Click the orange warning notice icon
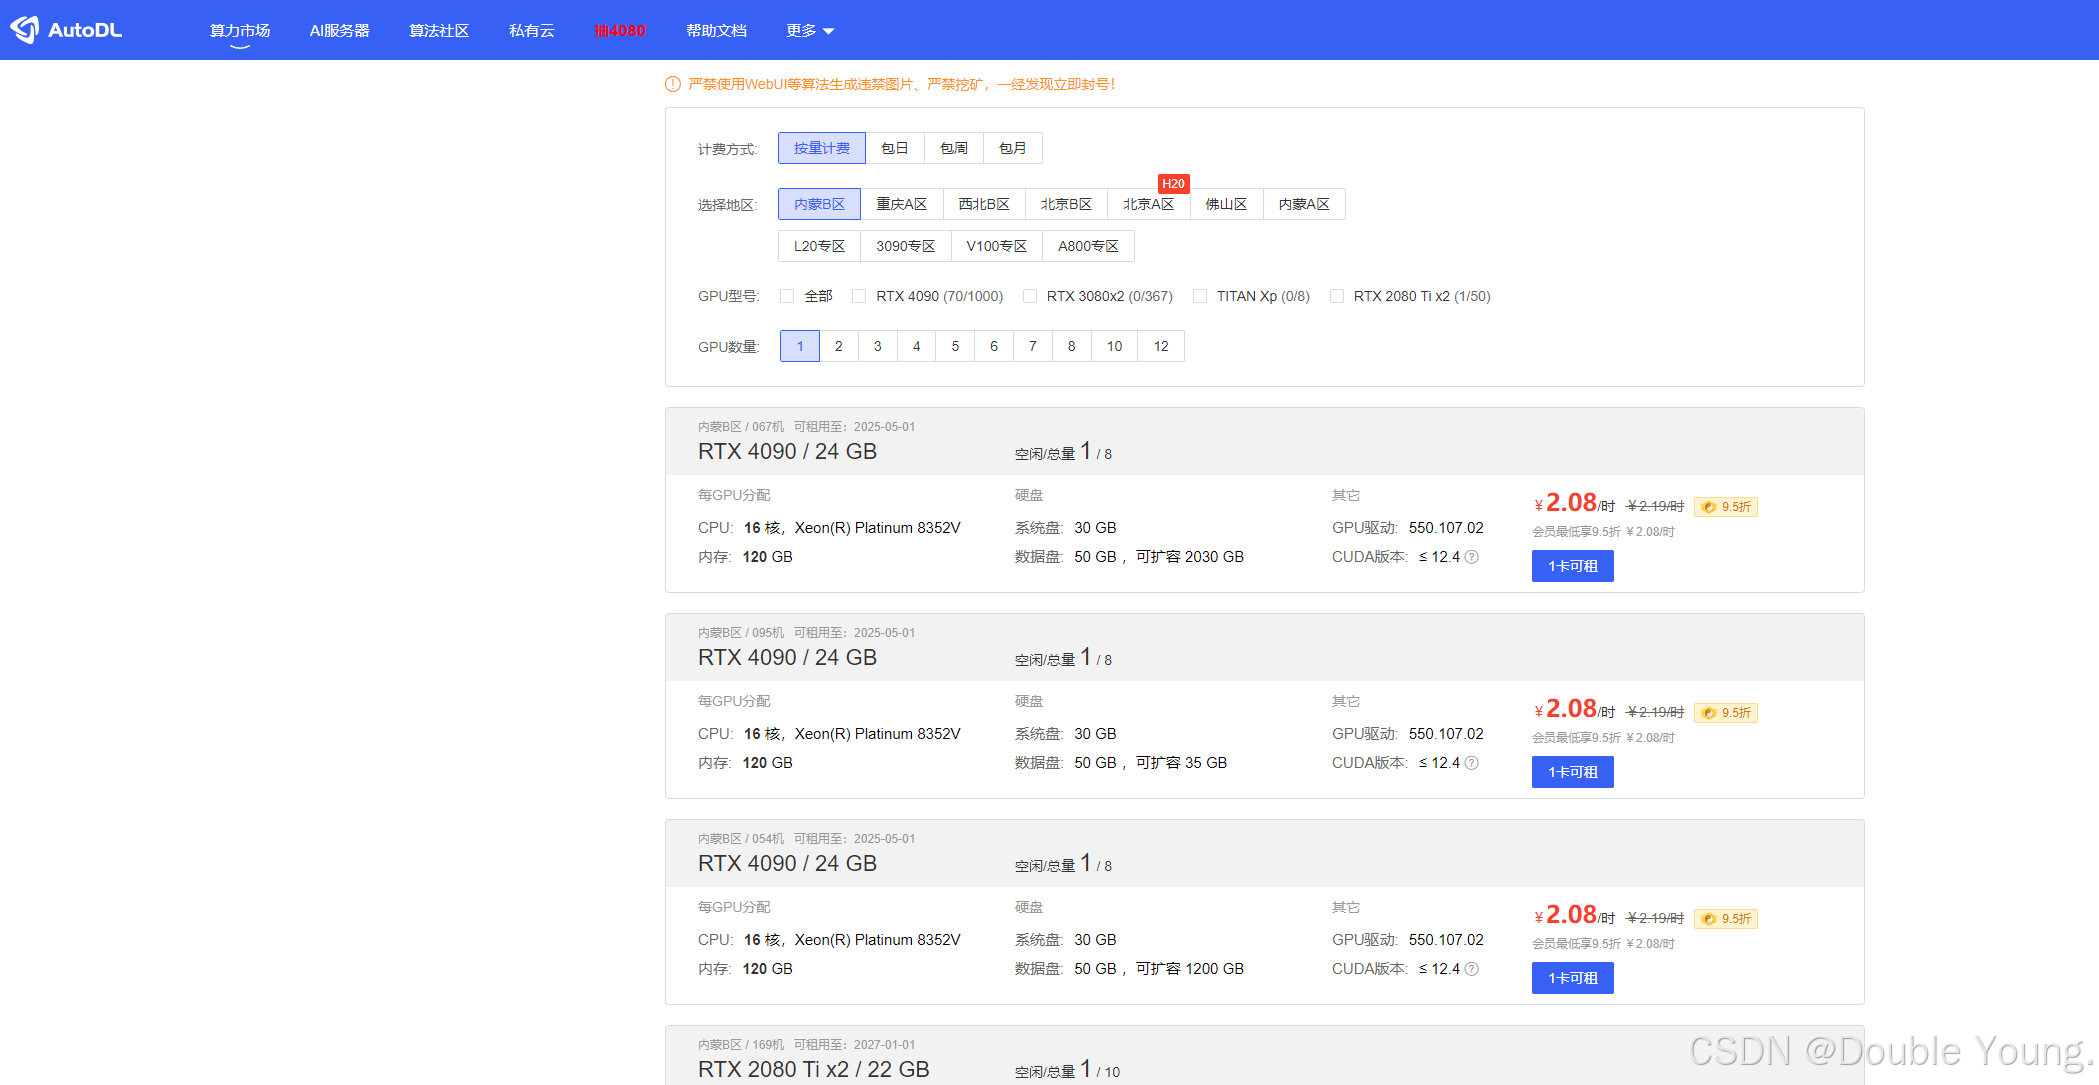This screenshot has height=1085, width=2099. tap(673, 84)
